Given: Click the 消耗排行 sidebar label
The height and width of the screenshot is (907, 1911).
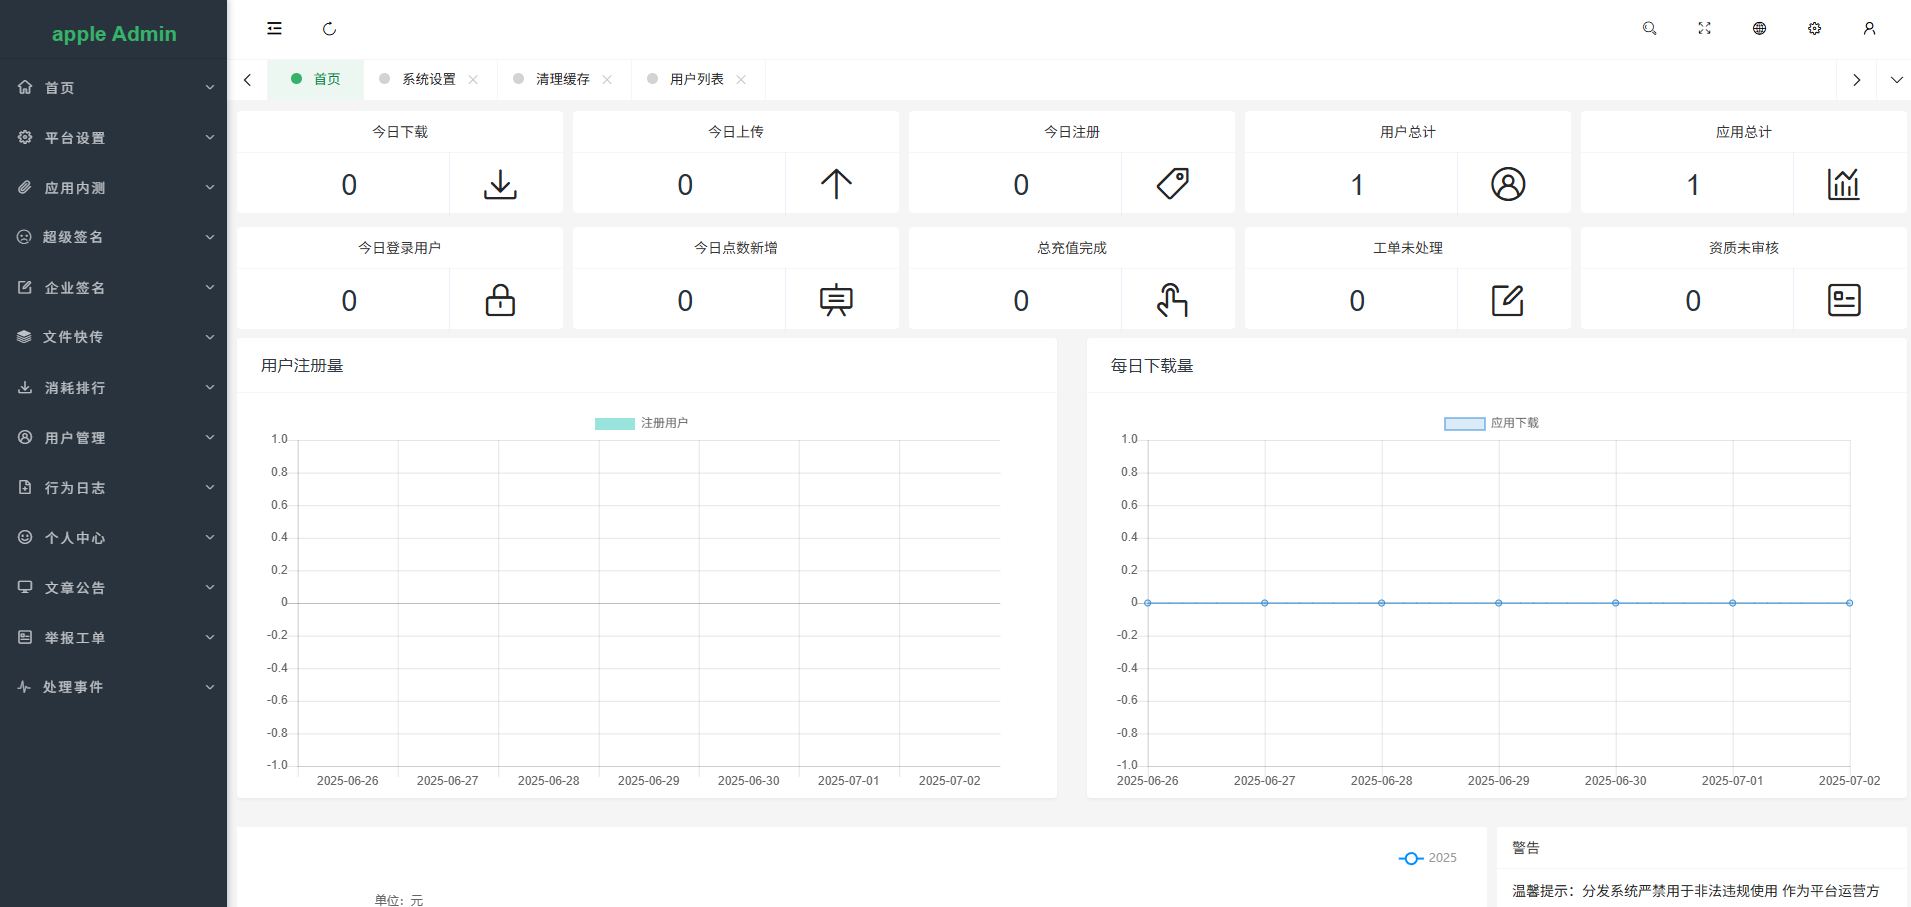Looking at the screenshot, I should [x=75, y=388].
